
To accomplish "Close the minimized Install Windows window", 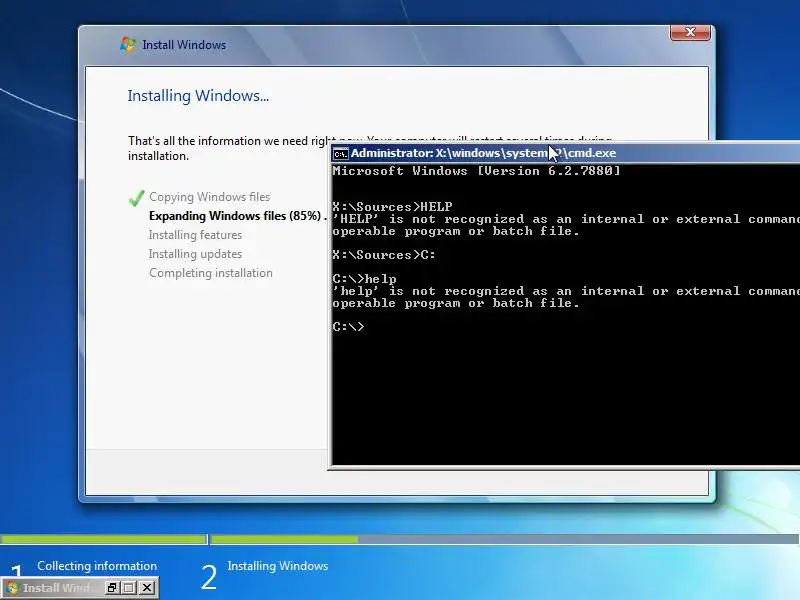I will [147, 588].
